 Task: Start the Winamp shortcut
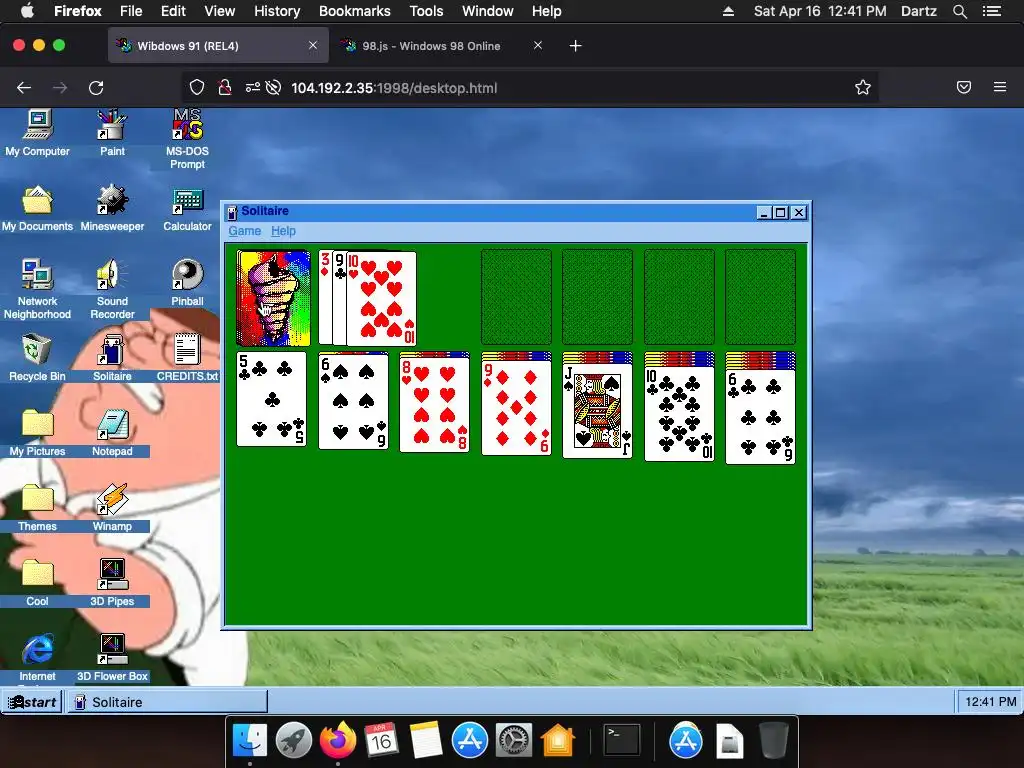point(112,508)
